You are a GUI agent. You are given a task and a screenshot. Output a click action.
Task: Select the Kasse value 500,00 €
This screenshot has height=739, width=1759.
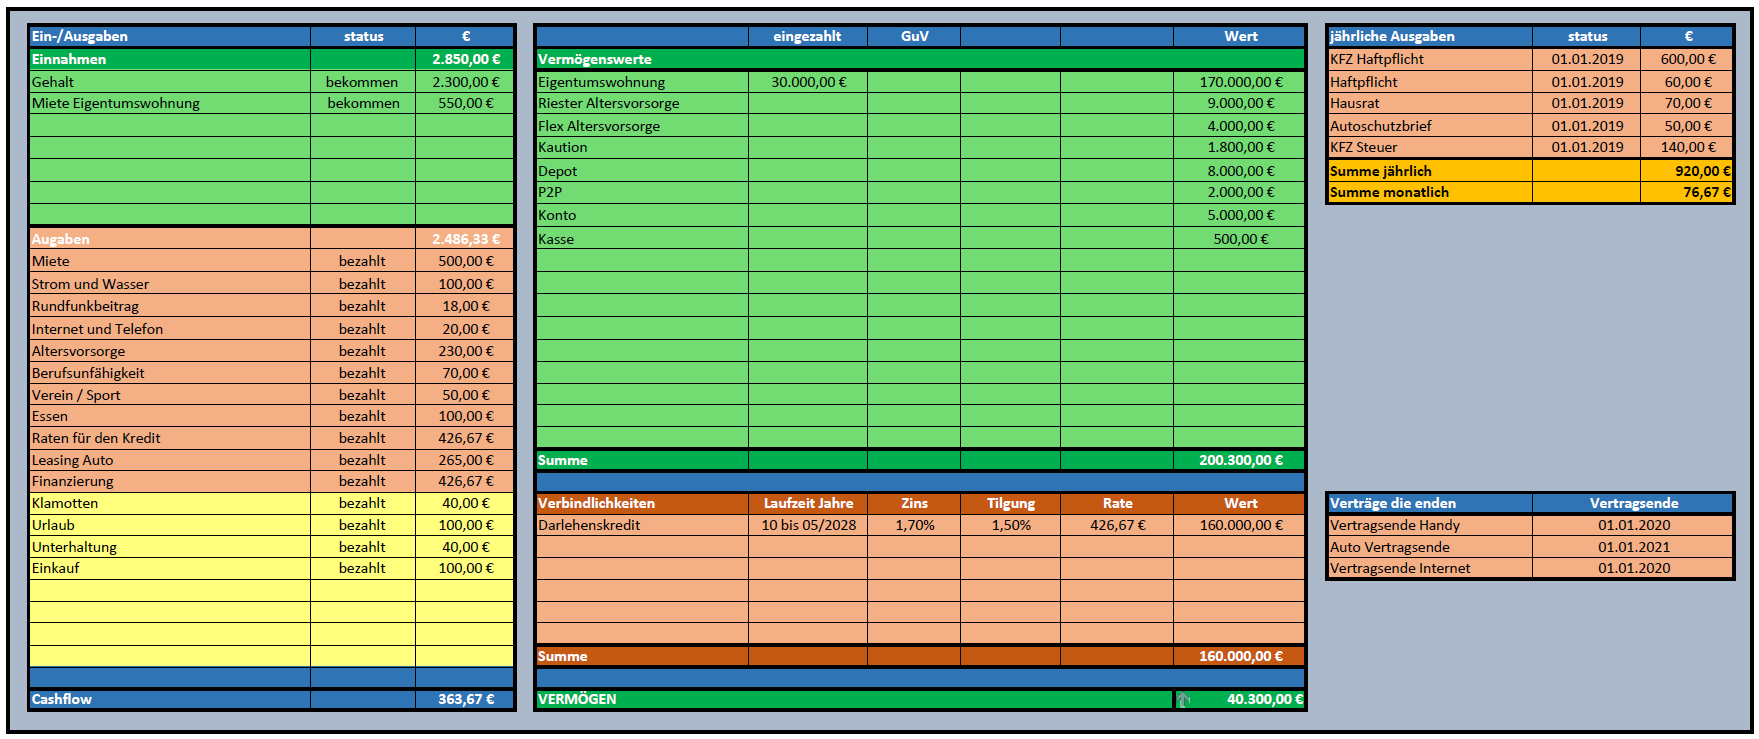[1240, 239]
